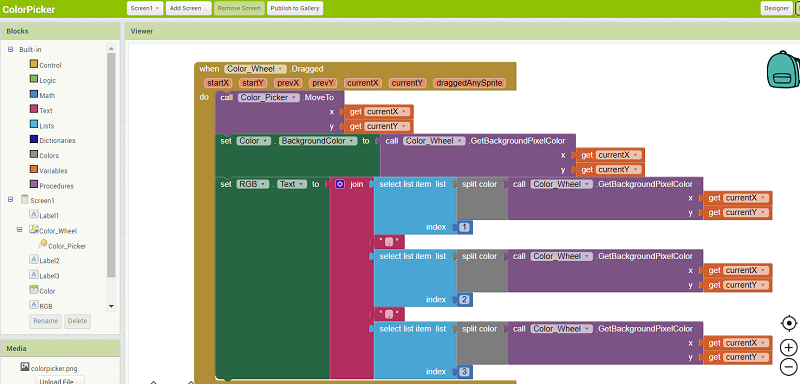Select the Screen1 component icon
The height and width of the screenshot is (384, 800).
point(24,200)
